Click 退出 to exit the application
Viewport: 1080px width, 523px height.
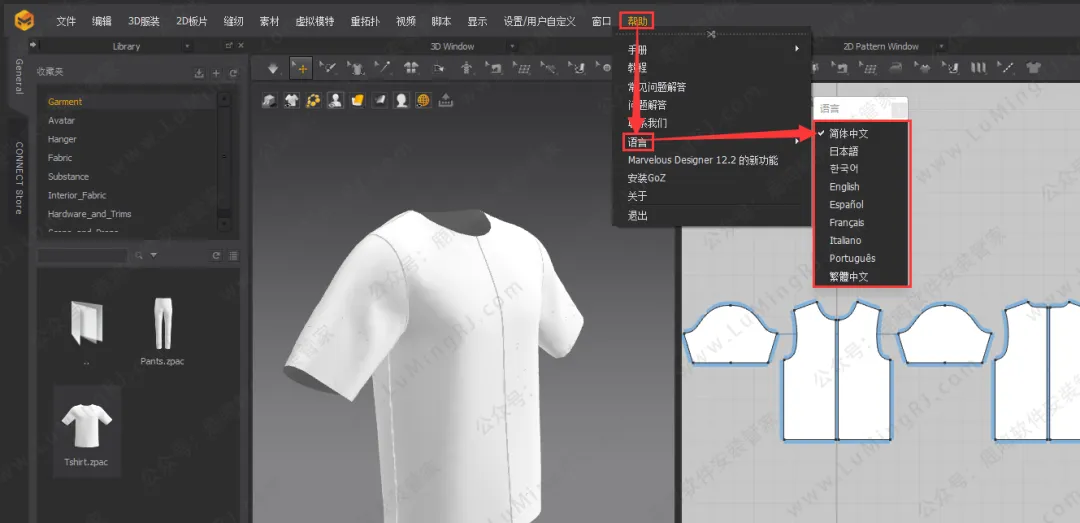[x=637, y=215]
